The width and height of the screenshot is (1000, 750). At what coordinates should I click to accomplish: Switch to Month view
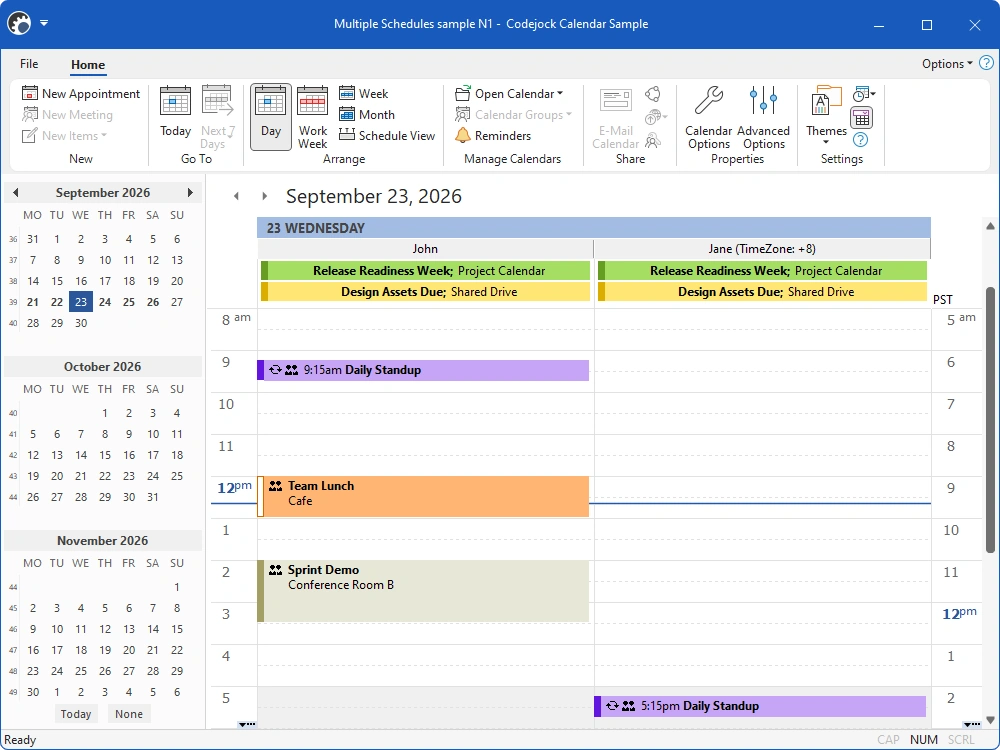coord(367,115)
